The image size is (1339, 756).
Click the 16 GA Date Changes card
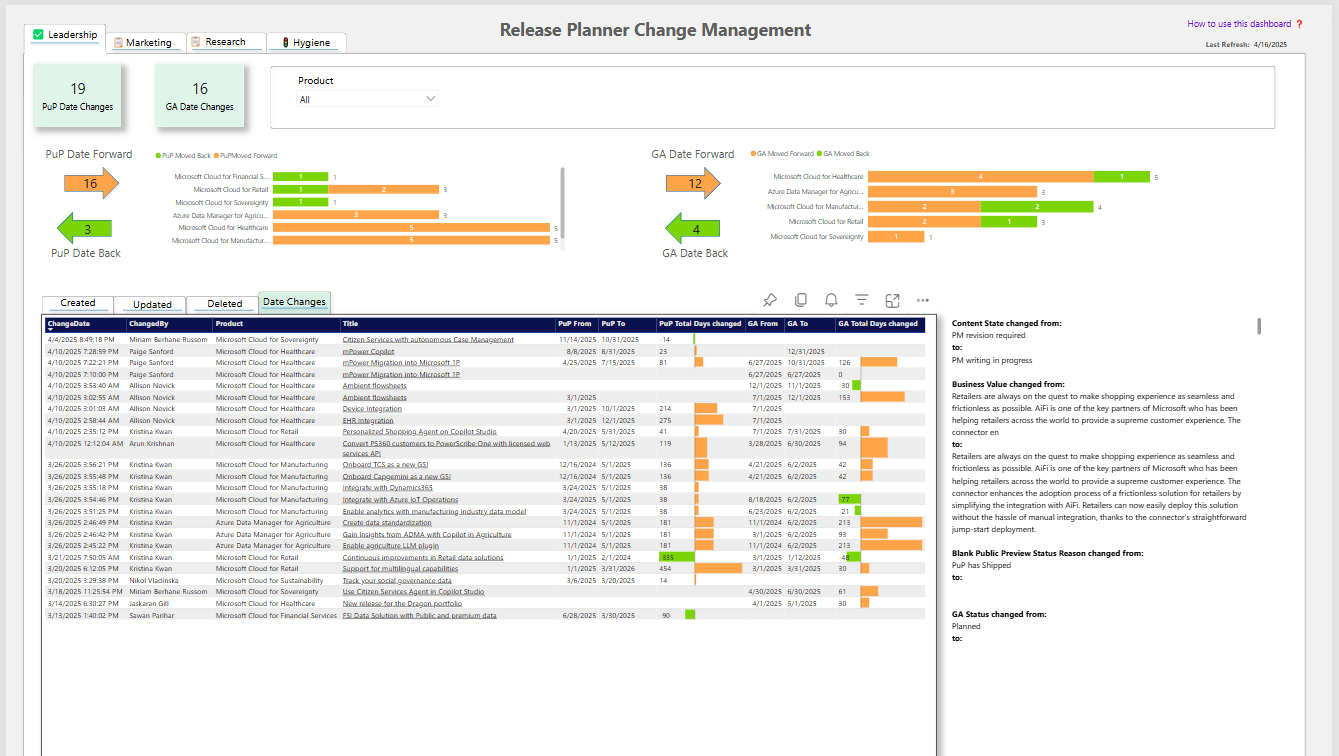pos(199,96)
